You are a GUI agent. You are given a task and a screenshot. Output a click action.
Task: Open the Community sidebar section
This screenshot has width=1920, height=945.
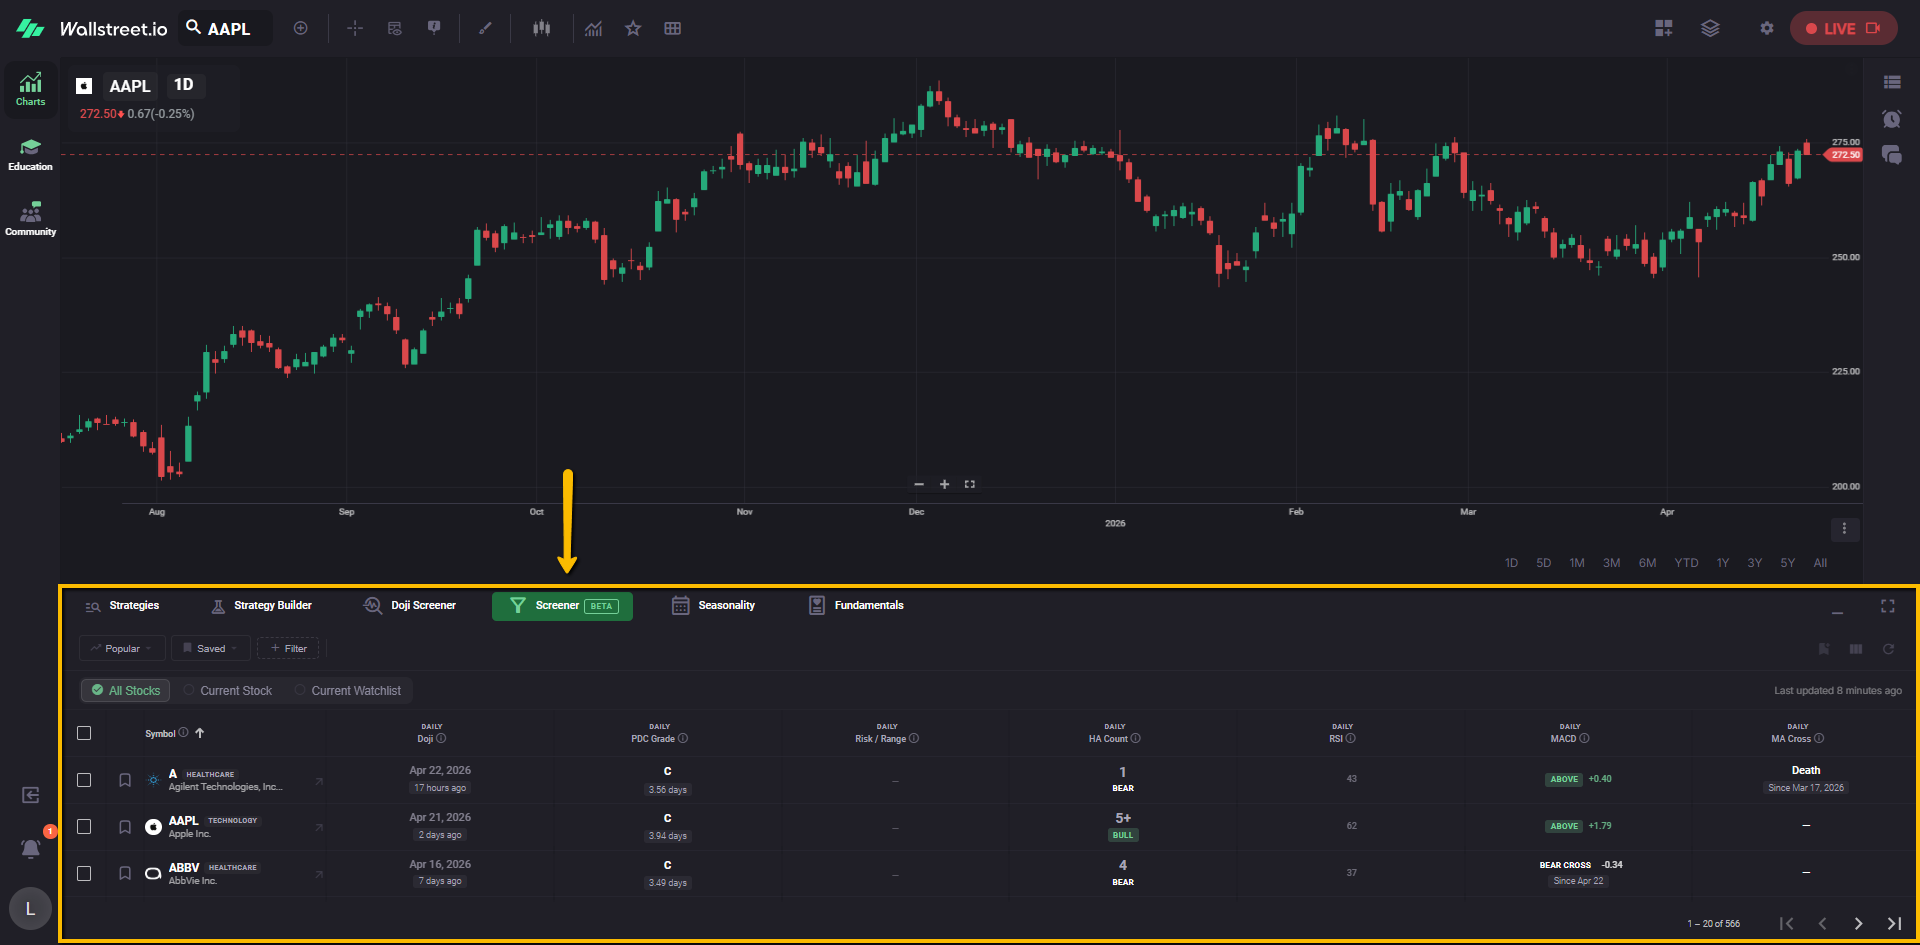(x=30, y=219)
